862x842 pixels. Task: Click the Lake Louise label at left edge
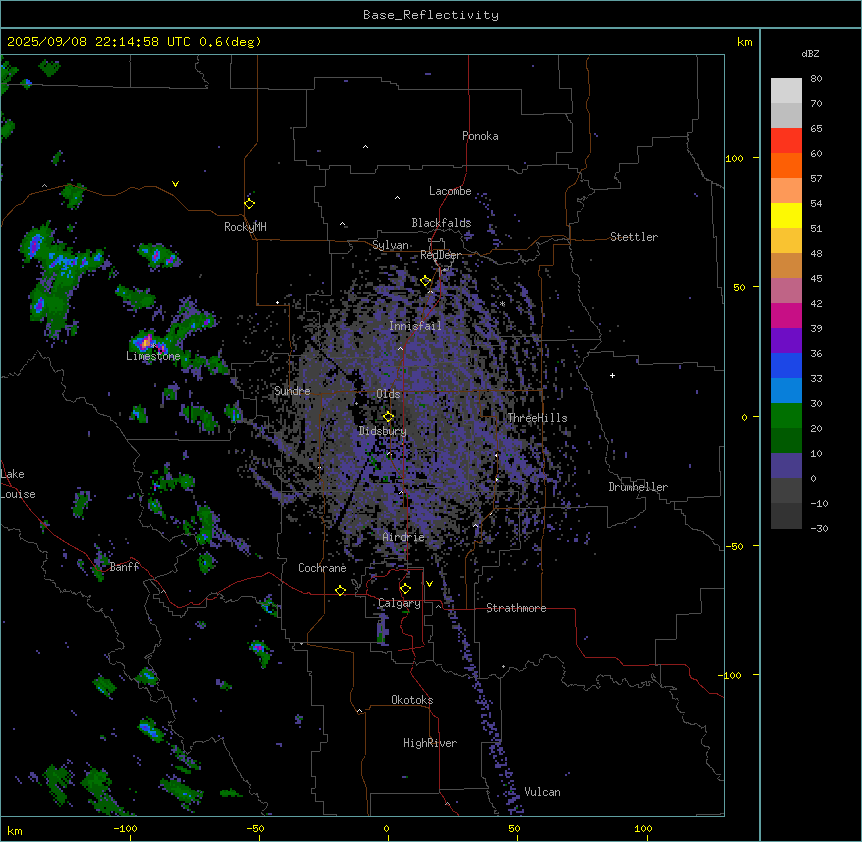[x=18, y=484]
